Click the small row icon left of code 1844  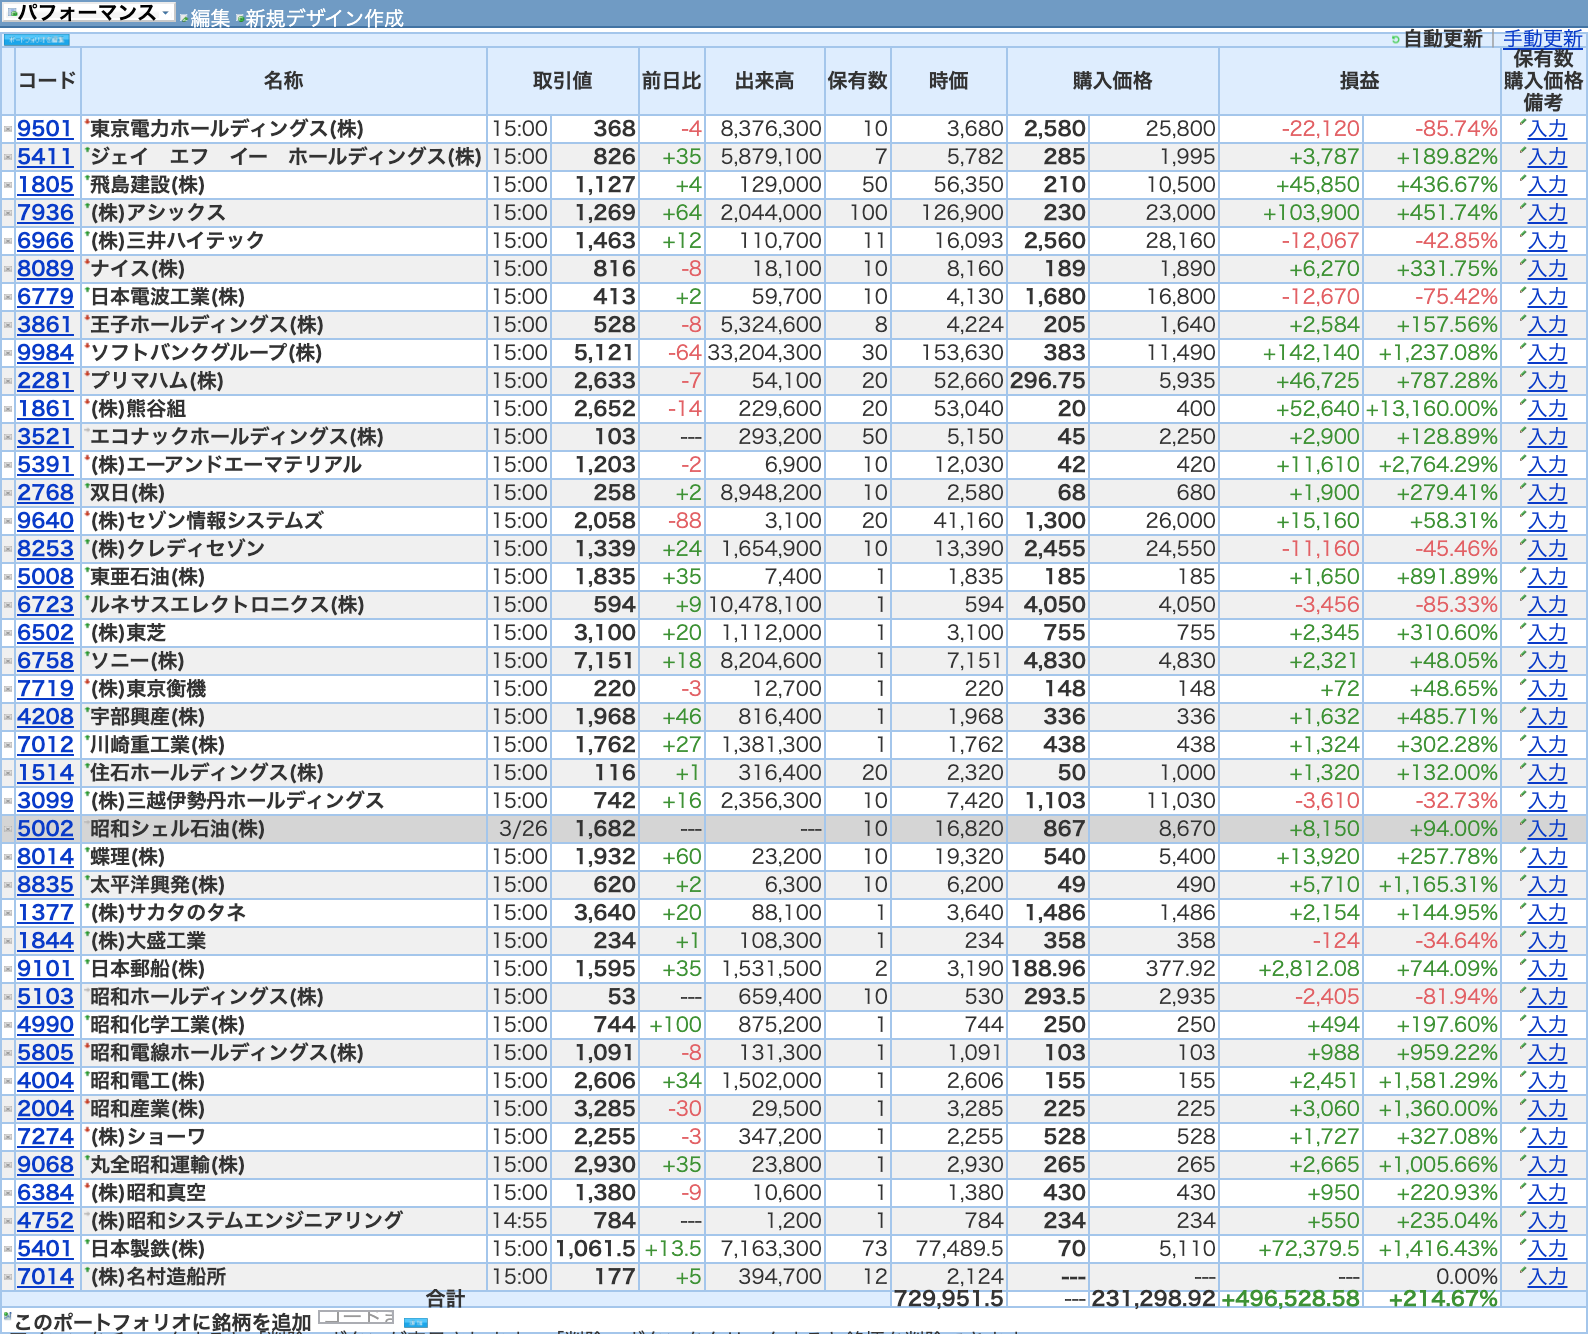click(x=8, y=941)
